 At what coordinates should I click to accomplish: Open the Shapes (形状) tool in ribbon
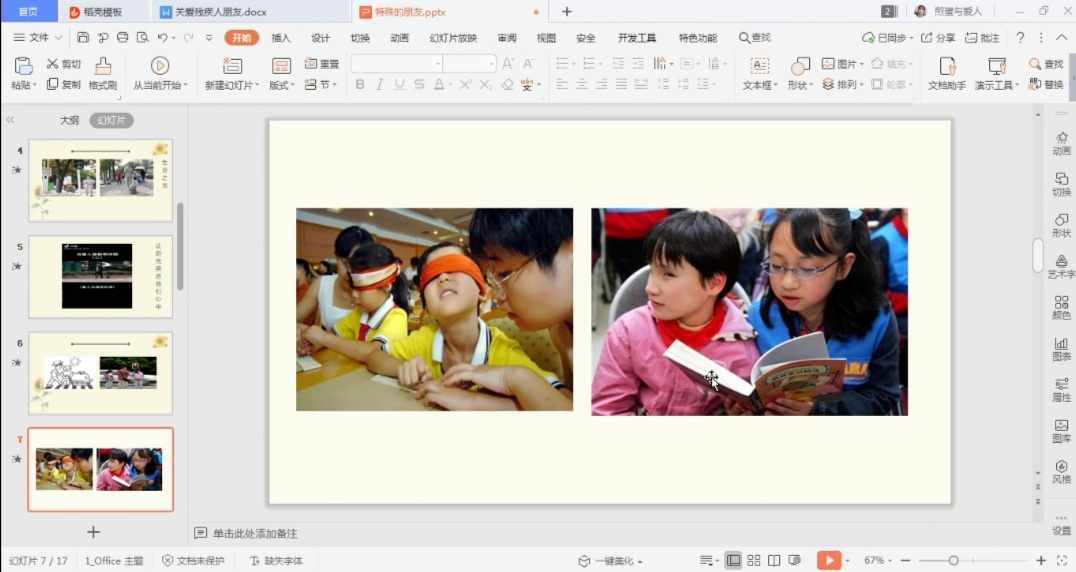[x=800, y=67]
